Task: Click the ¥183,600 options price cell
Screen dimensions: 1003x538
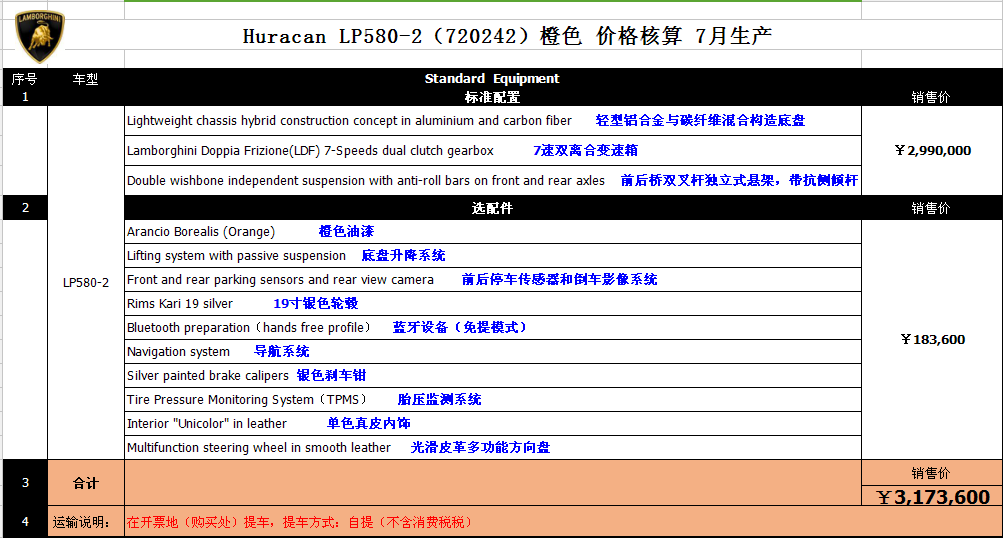Action: pyautogui.click(x=932, y=339)
